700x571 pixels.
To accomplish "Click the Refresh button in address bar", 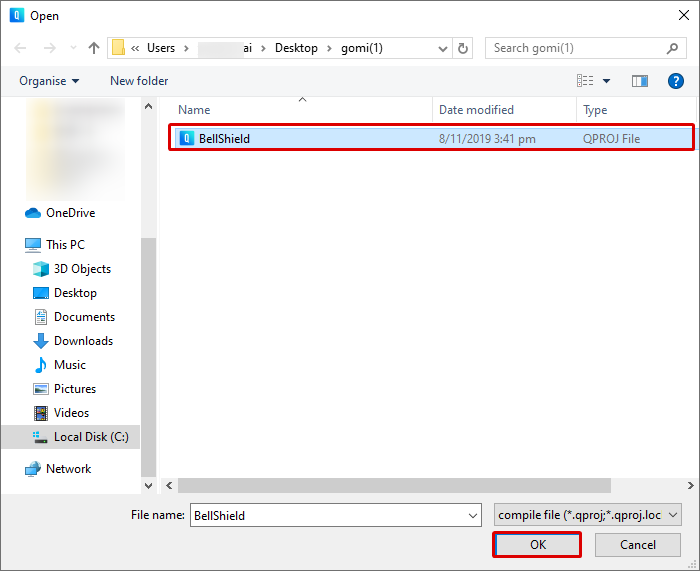I will (x=462, y=48).
